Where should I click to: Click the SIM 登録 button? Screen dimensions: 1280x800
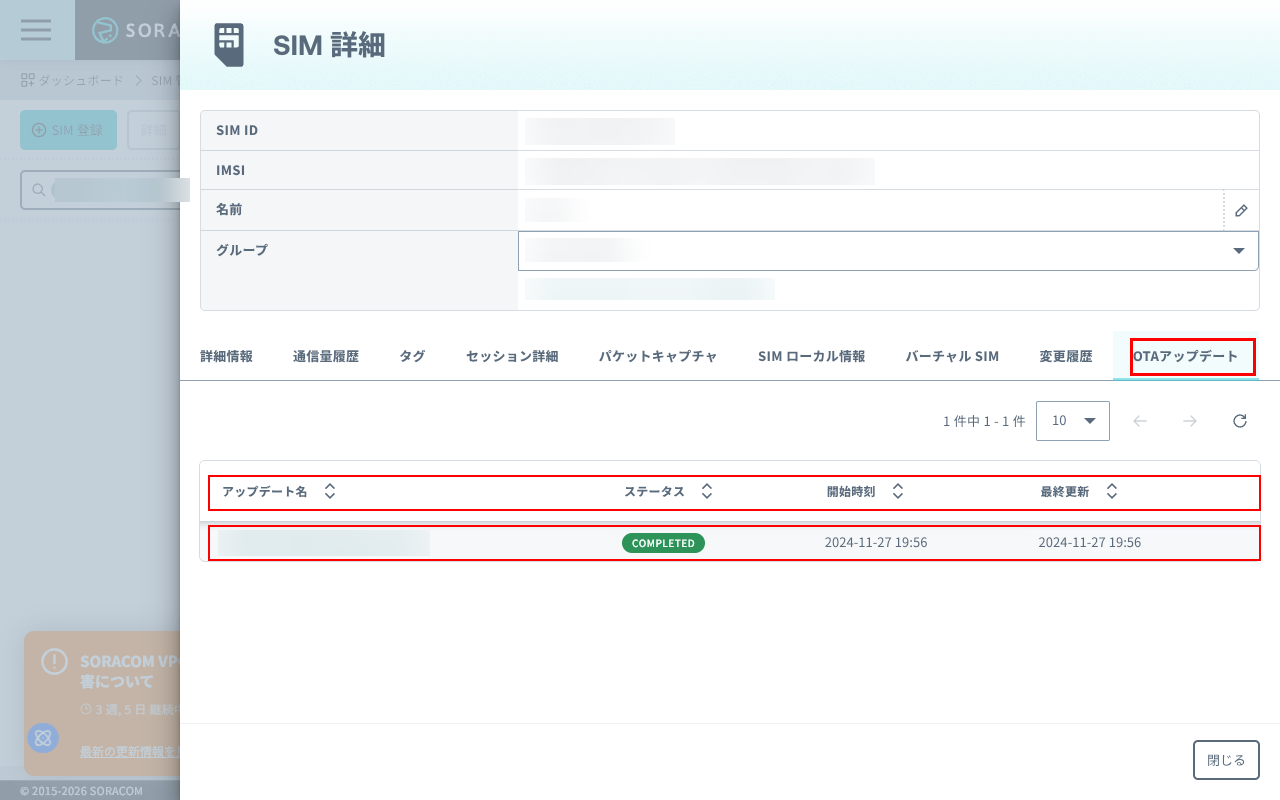pos(68,129)
